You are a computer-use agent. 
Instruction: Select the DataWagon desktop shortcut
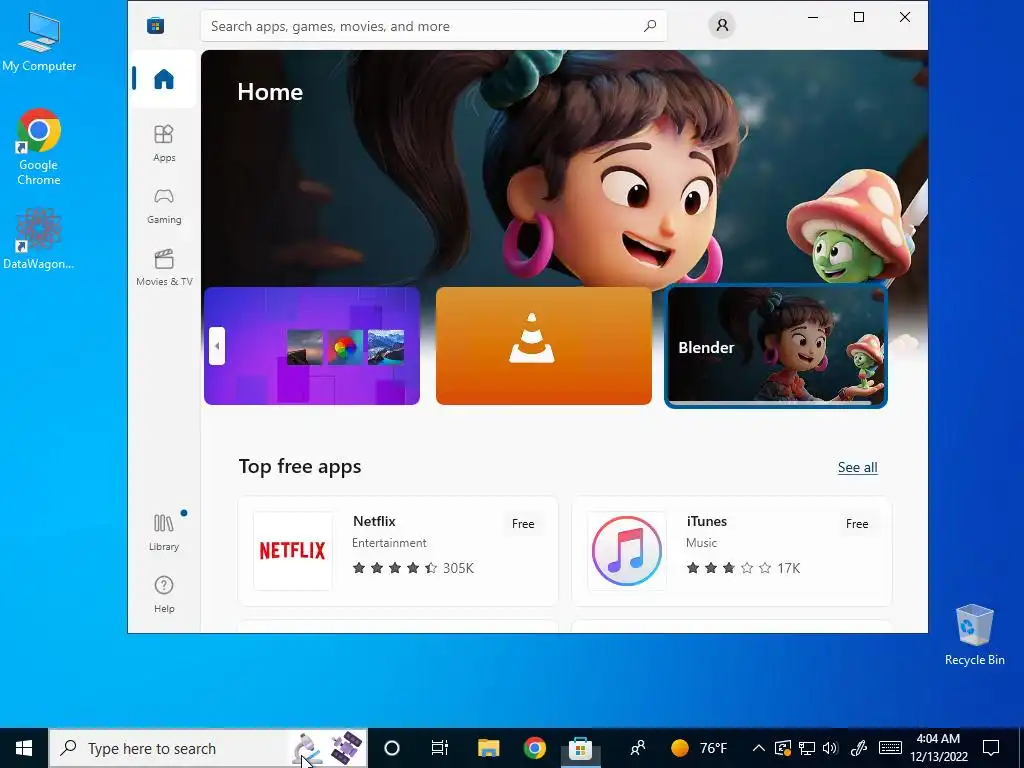pos(39,238)
